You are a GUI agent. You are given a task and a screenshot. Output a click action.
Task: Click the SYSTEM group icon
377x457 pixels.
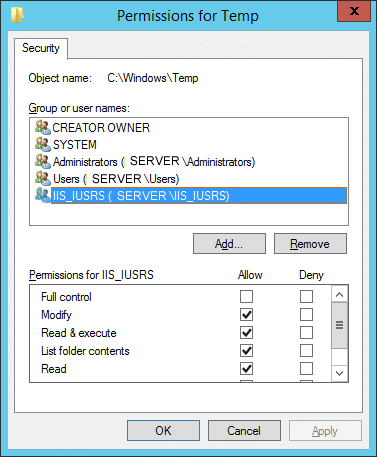43,144
